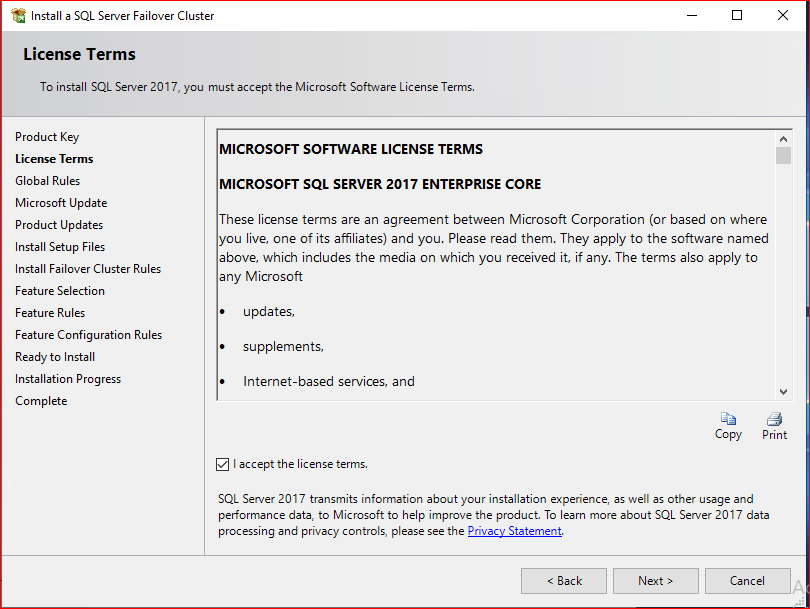Select Install Failover Cluster Rules step
The image size is (810, 609).
click(88, 269)
